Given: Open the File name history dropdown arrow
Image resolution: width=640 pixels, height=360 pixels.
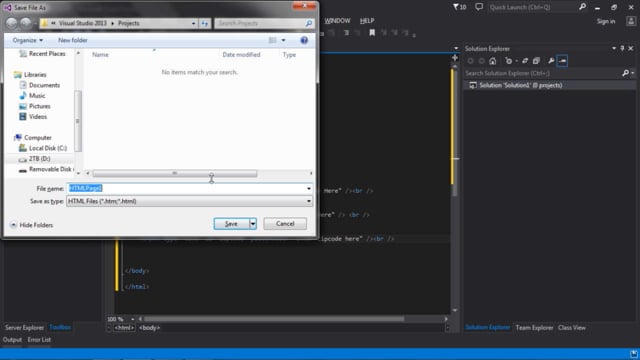Looking at the screenshot, I should pyautogui.click(x=309, y=188).
